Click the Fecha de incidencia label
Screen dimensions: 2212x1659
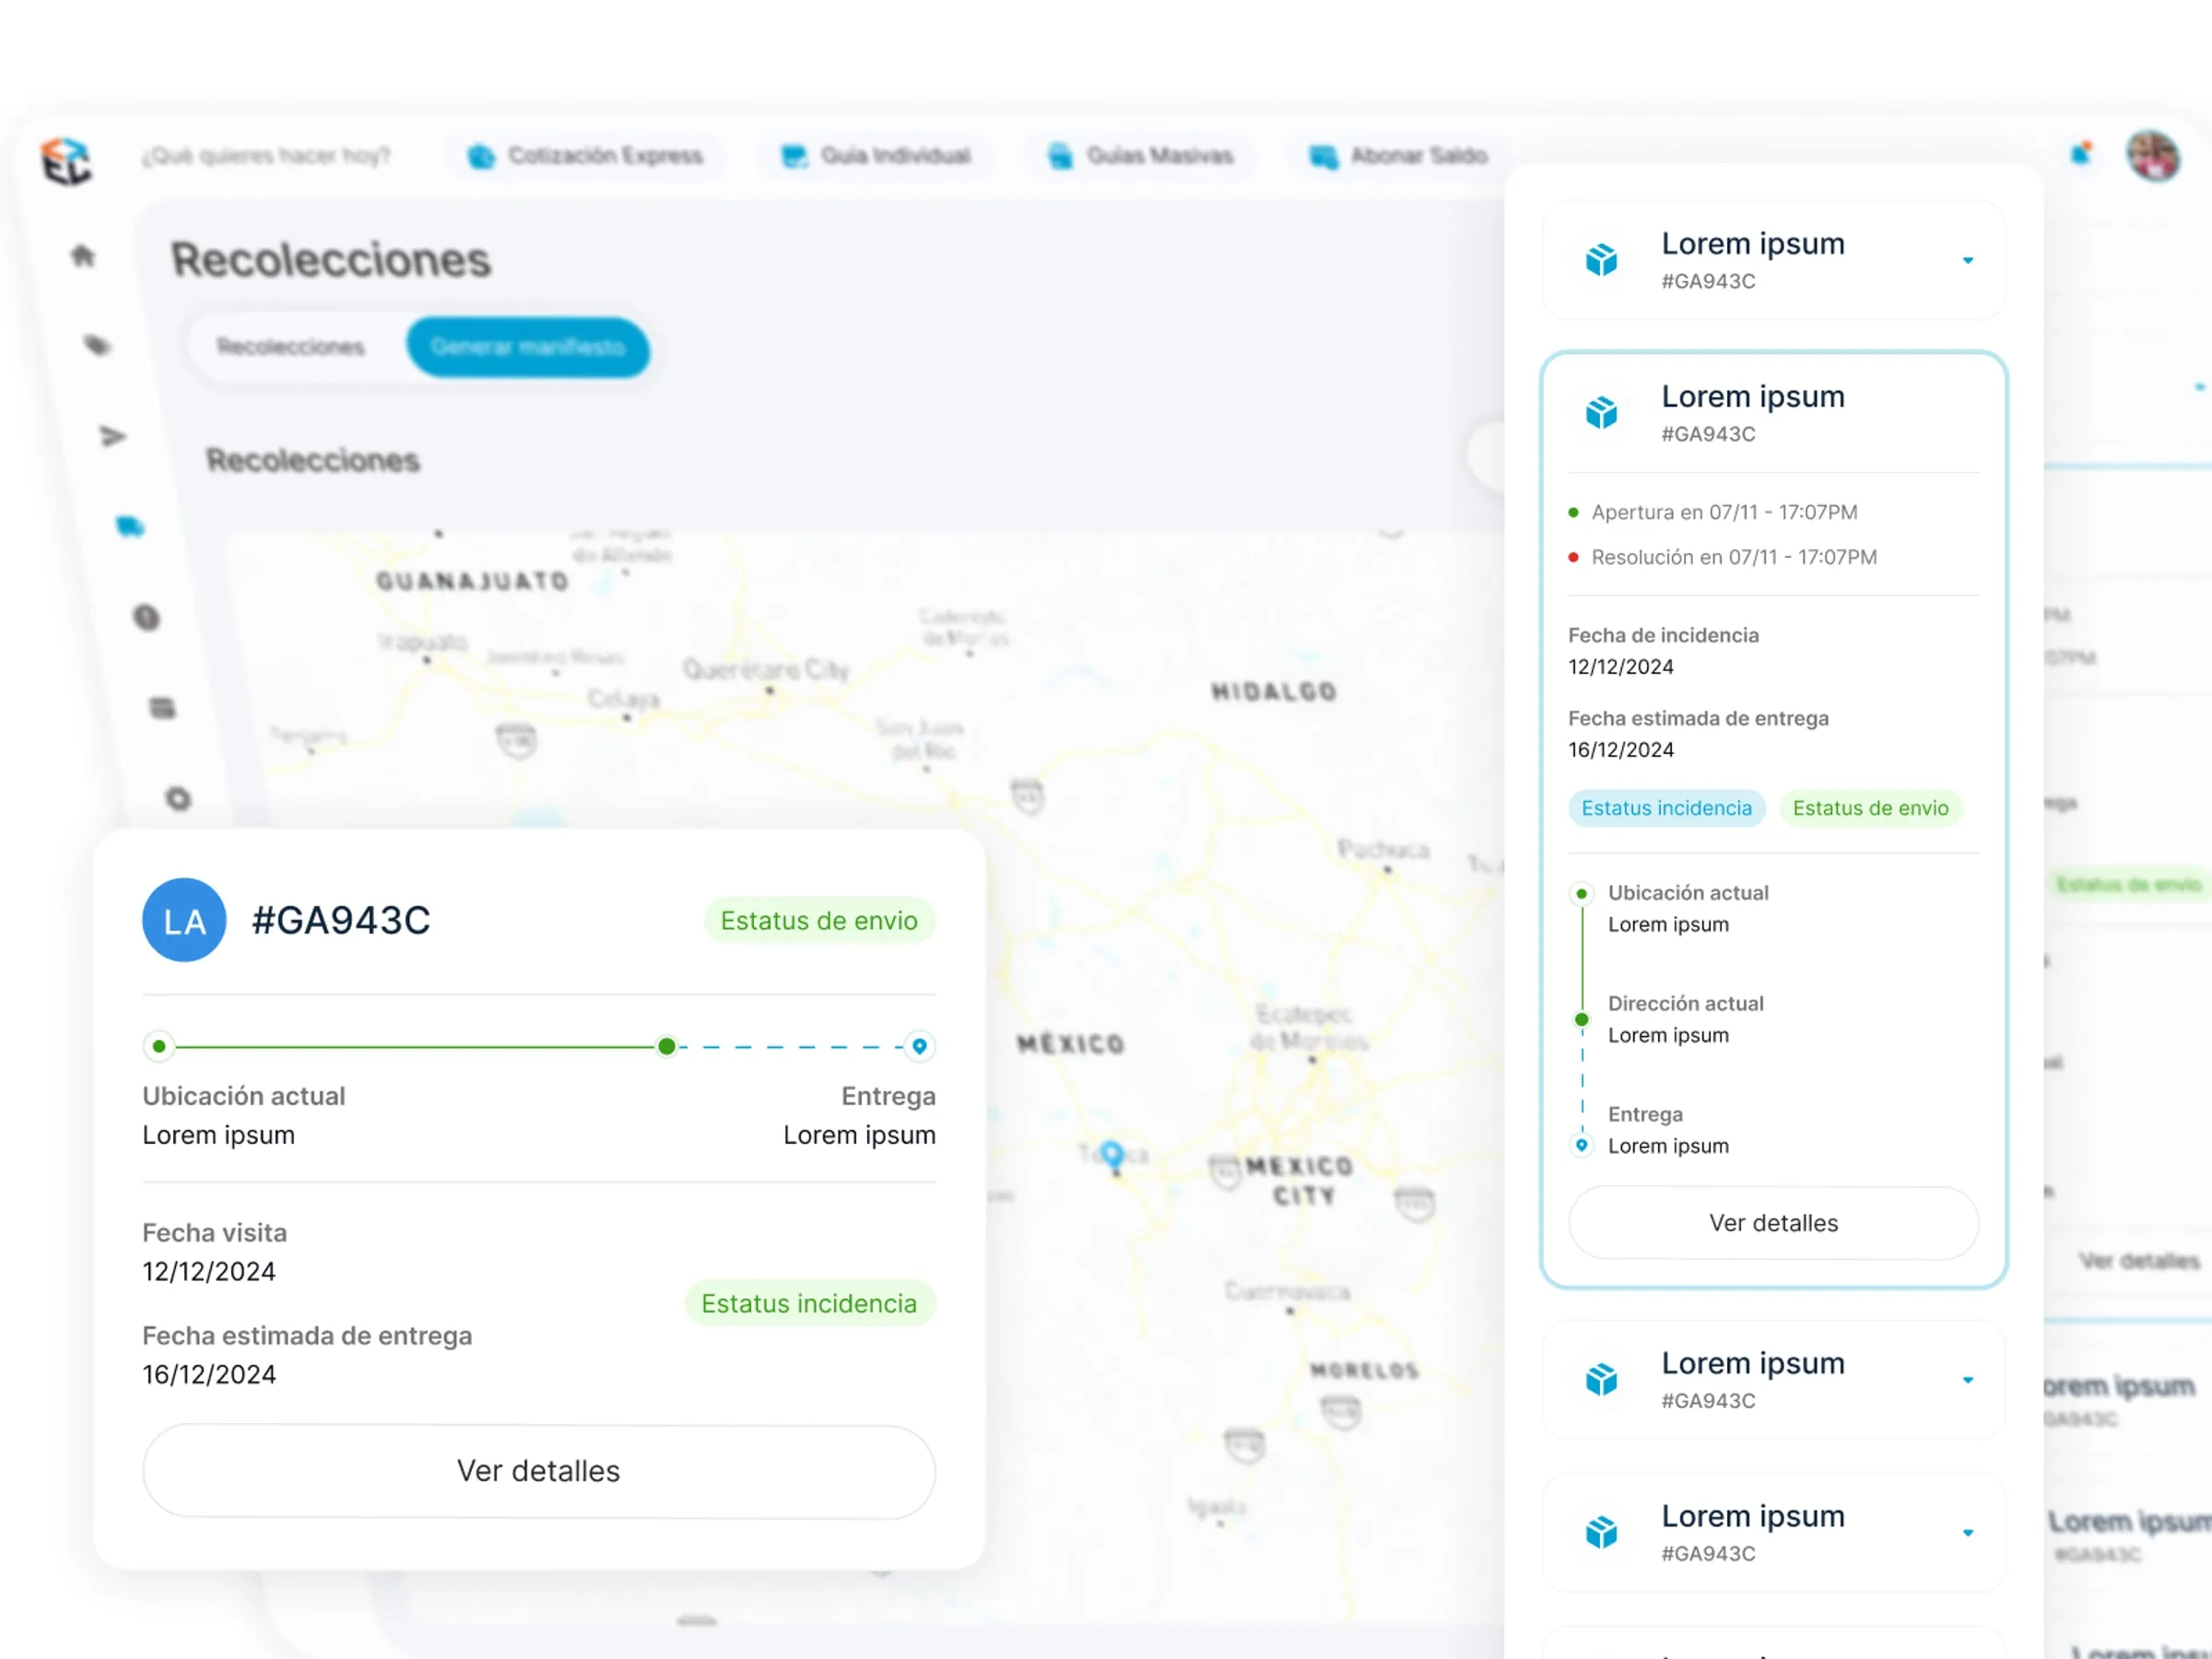[x=1663, y=635]
